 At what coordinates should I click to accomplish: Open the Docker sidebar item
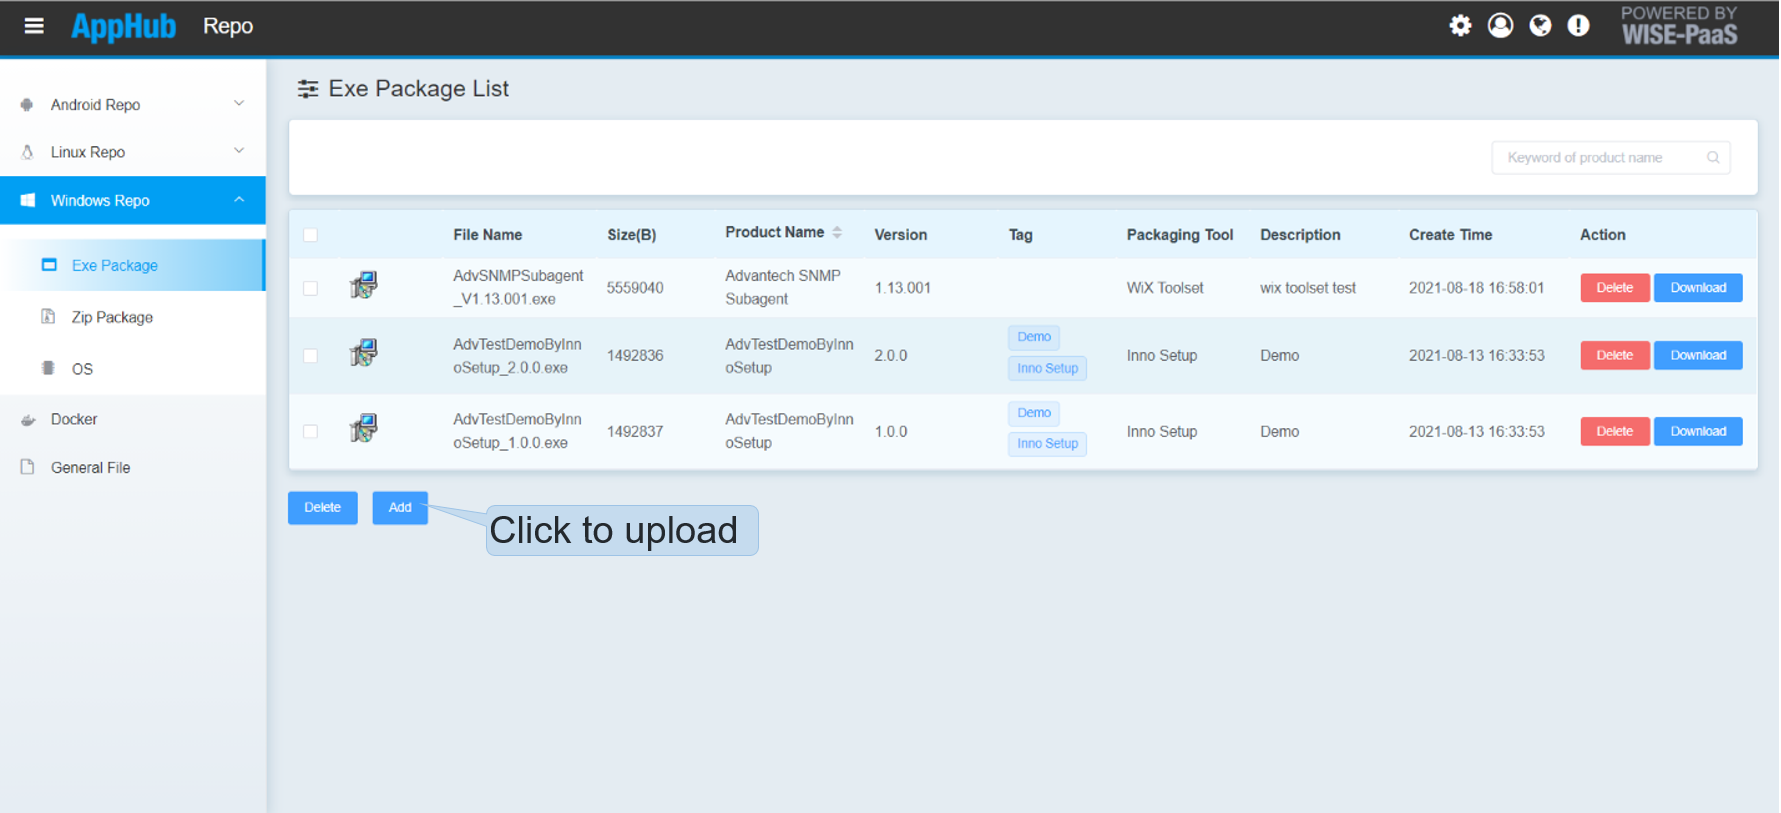(x=133, y=420)
